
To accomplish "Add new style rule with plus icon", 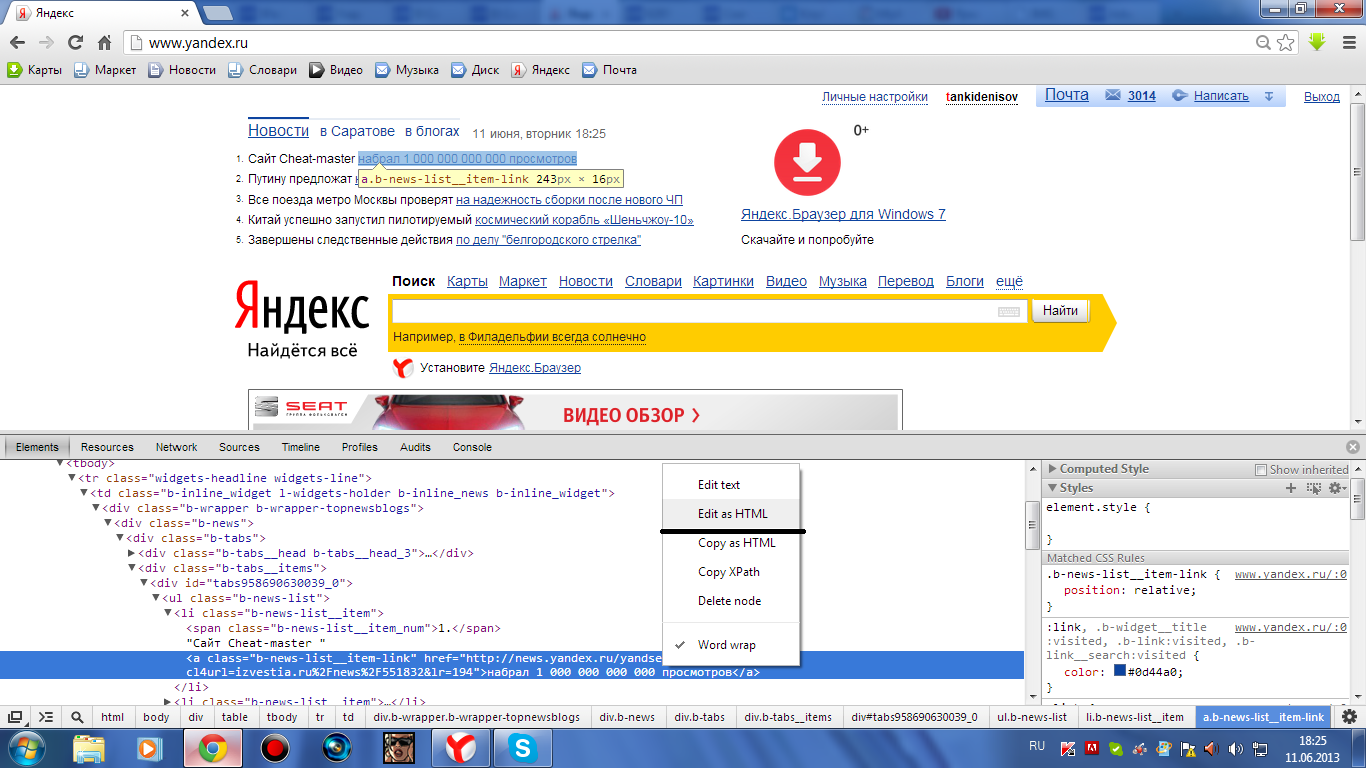I will point(1291,488).
